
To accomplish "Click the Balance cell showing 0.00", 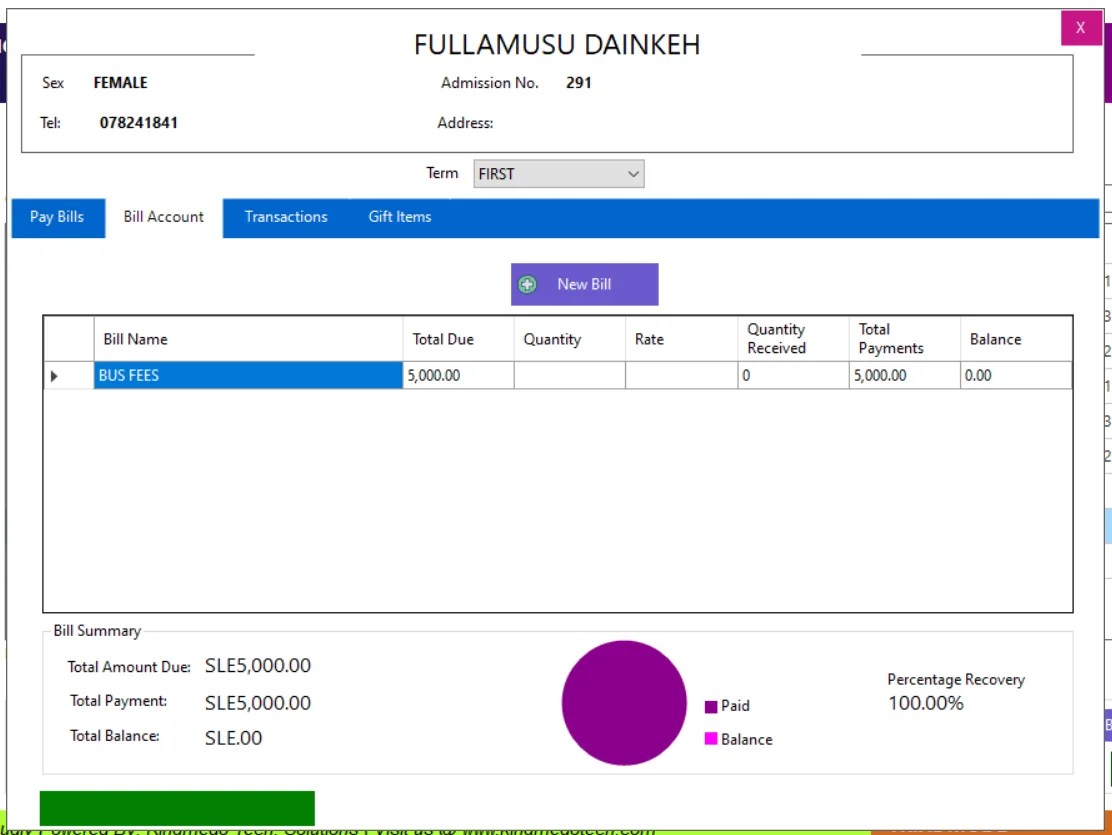I will 1016,375.
